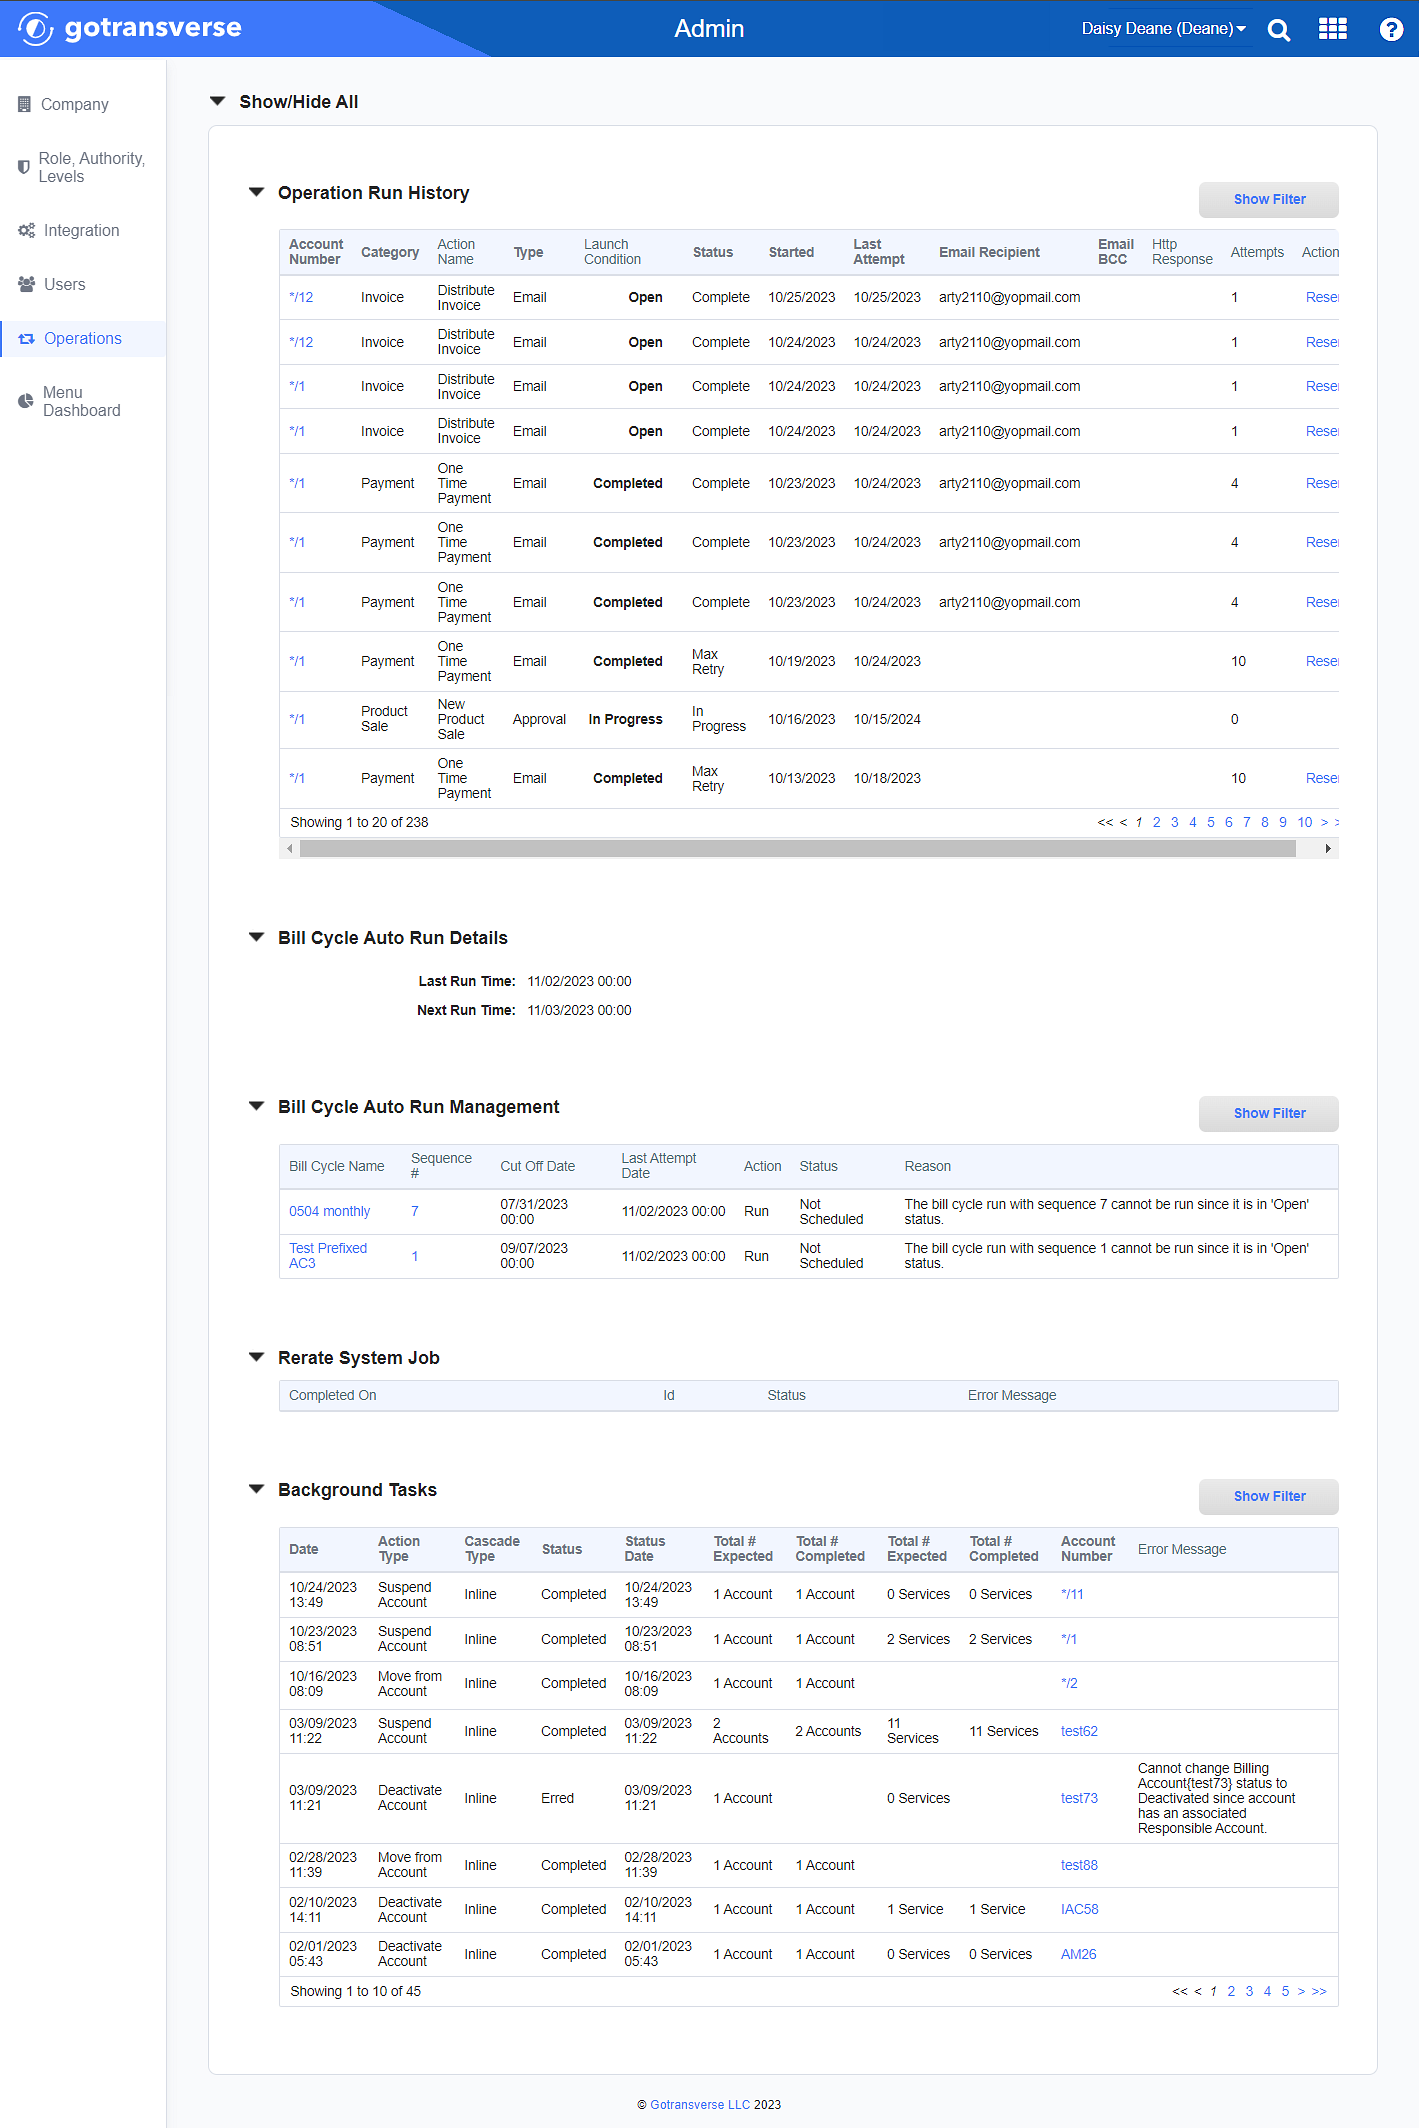Click the Cascade Type column header

click(492, 1549)
